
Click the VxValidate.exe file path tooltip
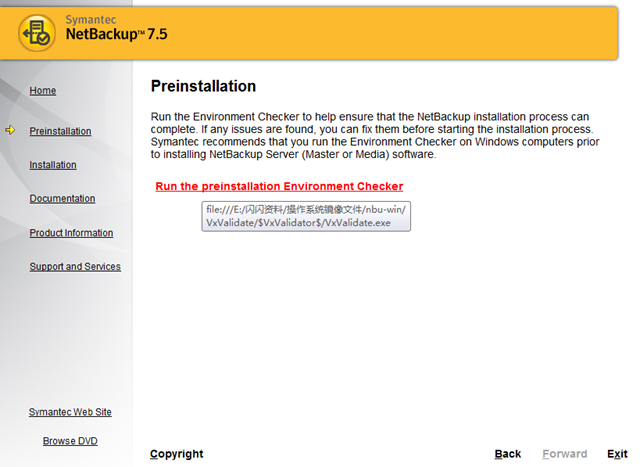tap(306, 216)
